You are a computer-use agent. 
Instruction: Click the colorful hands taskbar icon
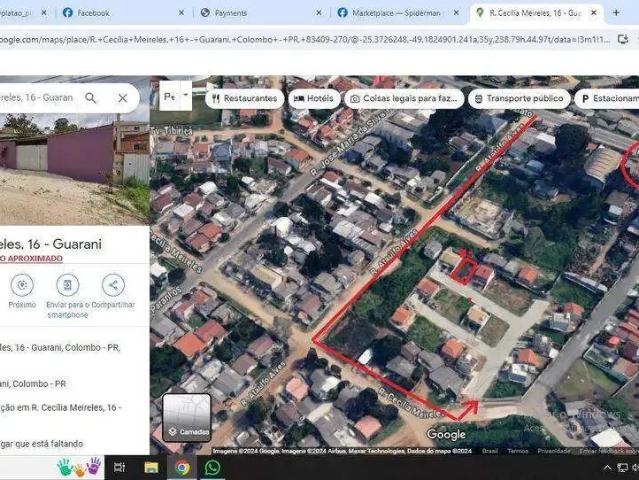[x=79, y=467]
